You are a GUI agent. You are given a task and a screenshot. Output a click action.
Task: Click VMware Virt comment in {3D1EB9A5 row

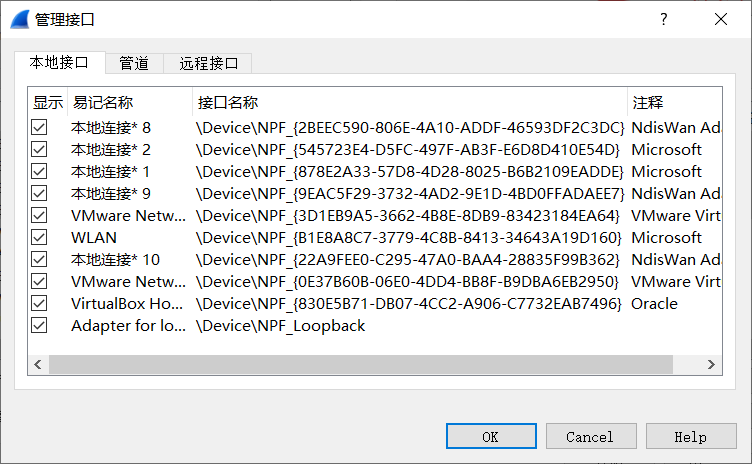pyautogui.click(x=676, y=215)
